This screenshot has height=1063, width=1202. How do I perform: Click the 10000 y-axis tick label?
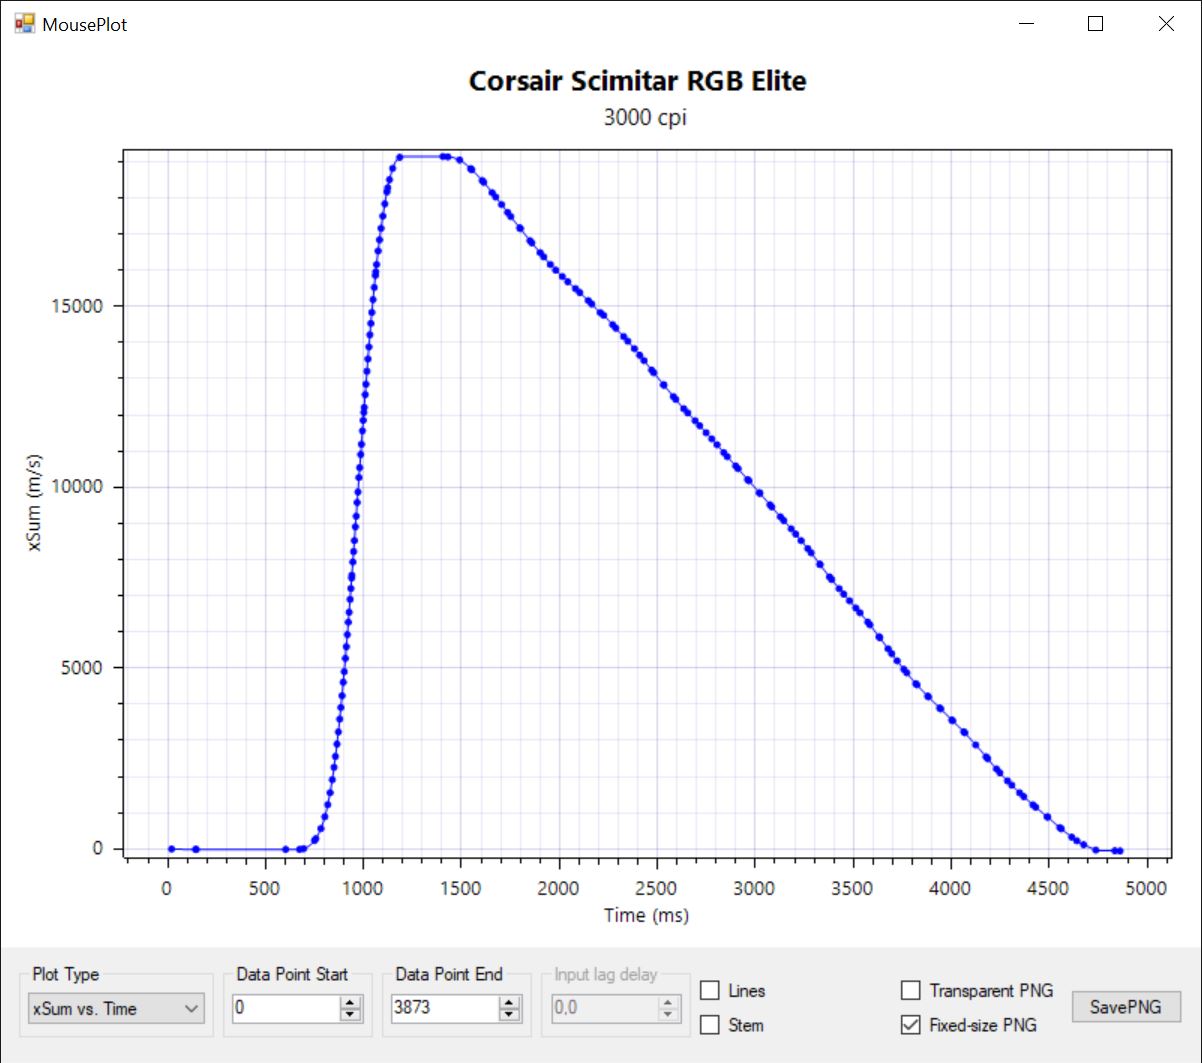77,487
